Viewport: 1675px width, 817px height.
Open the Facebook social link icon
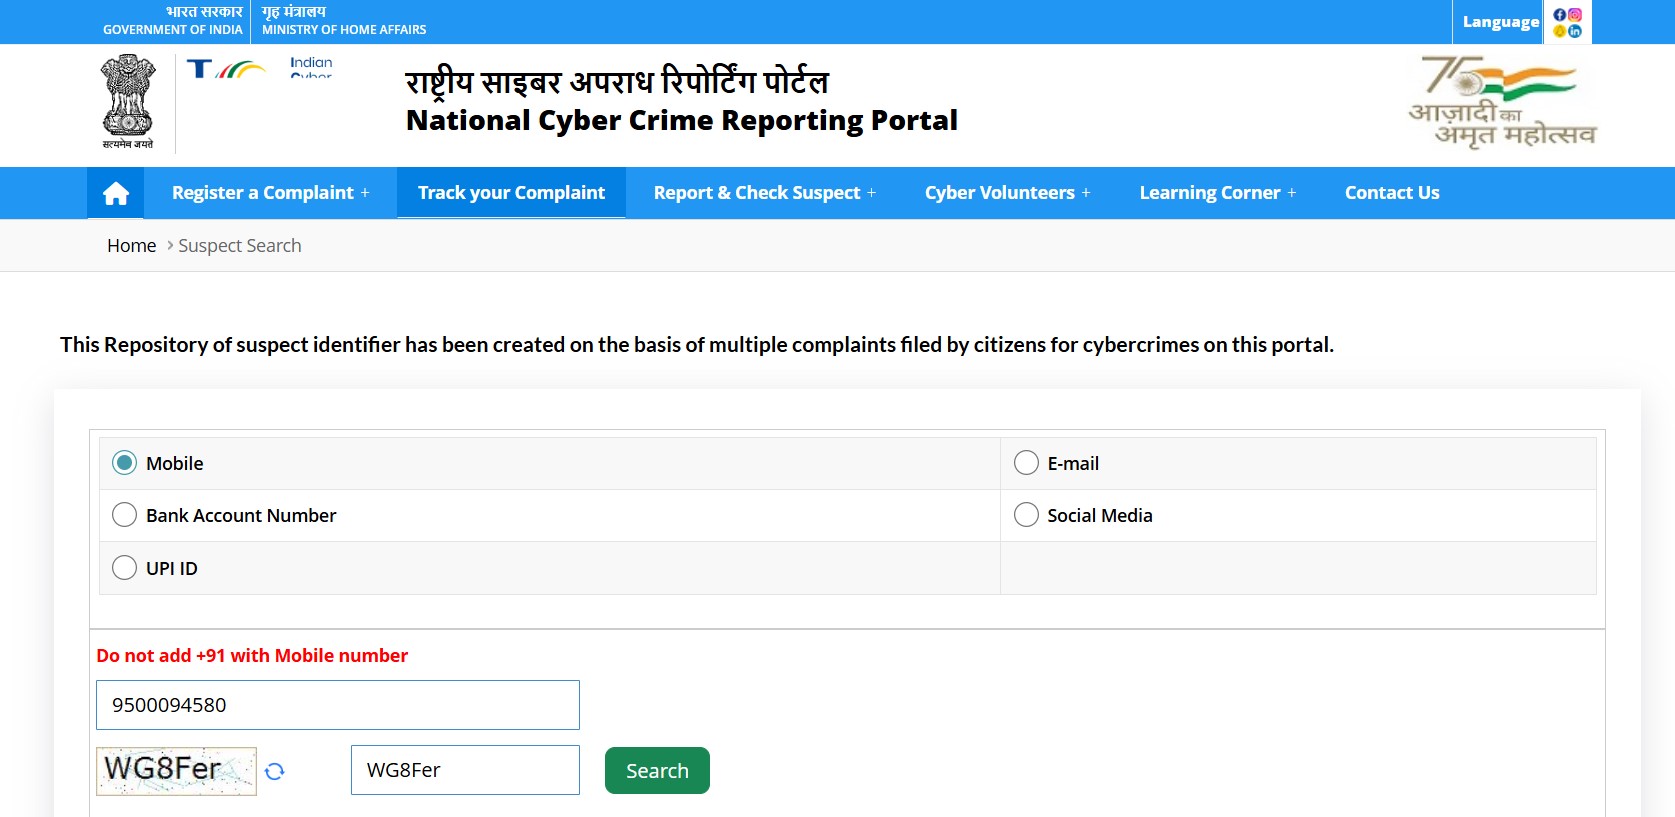[1559, 15]
